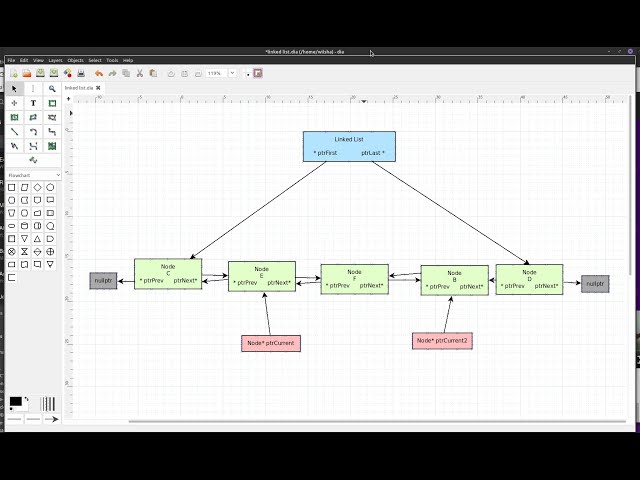Print the diagram

[x=81, y=73]
